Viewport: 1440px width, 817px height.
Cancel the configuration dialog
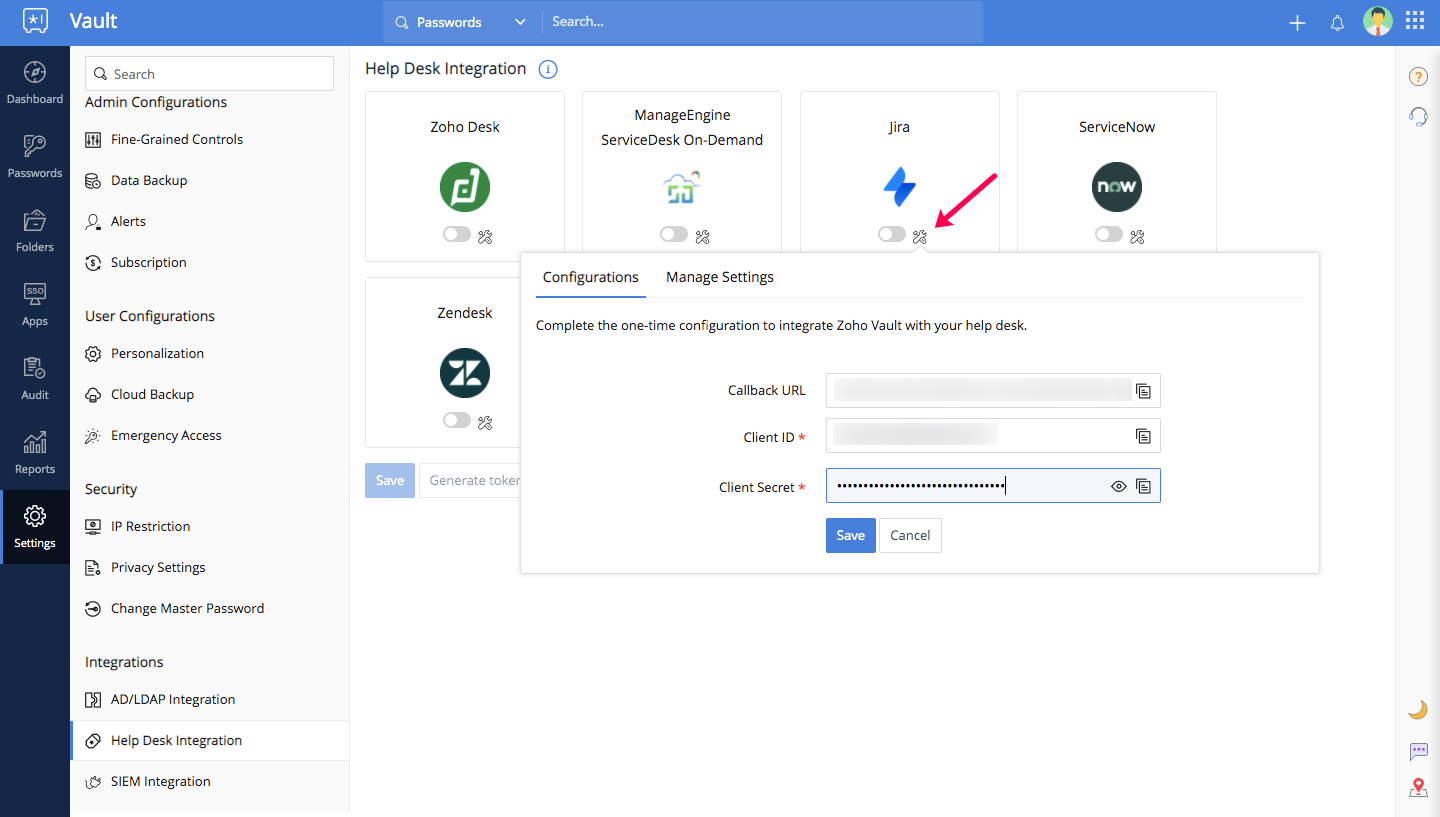point(910,535)
